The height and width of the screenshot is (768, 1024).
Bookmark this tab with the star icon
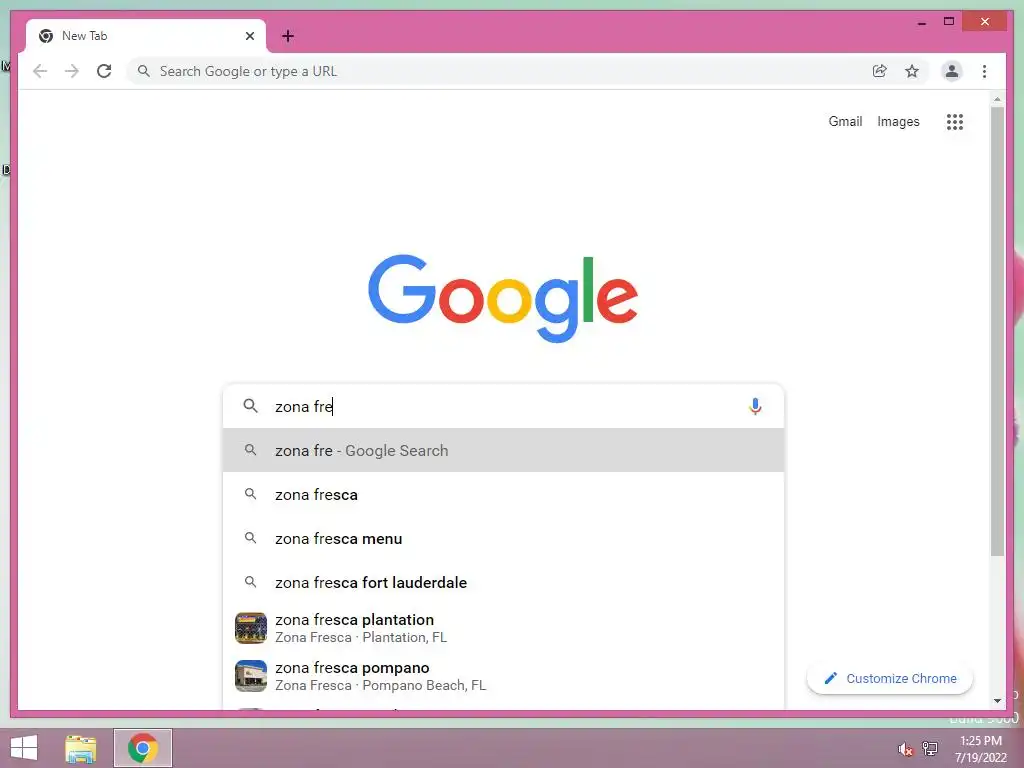(912, 71)
